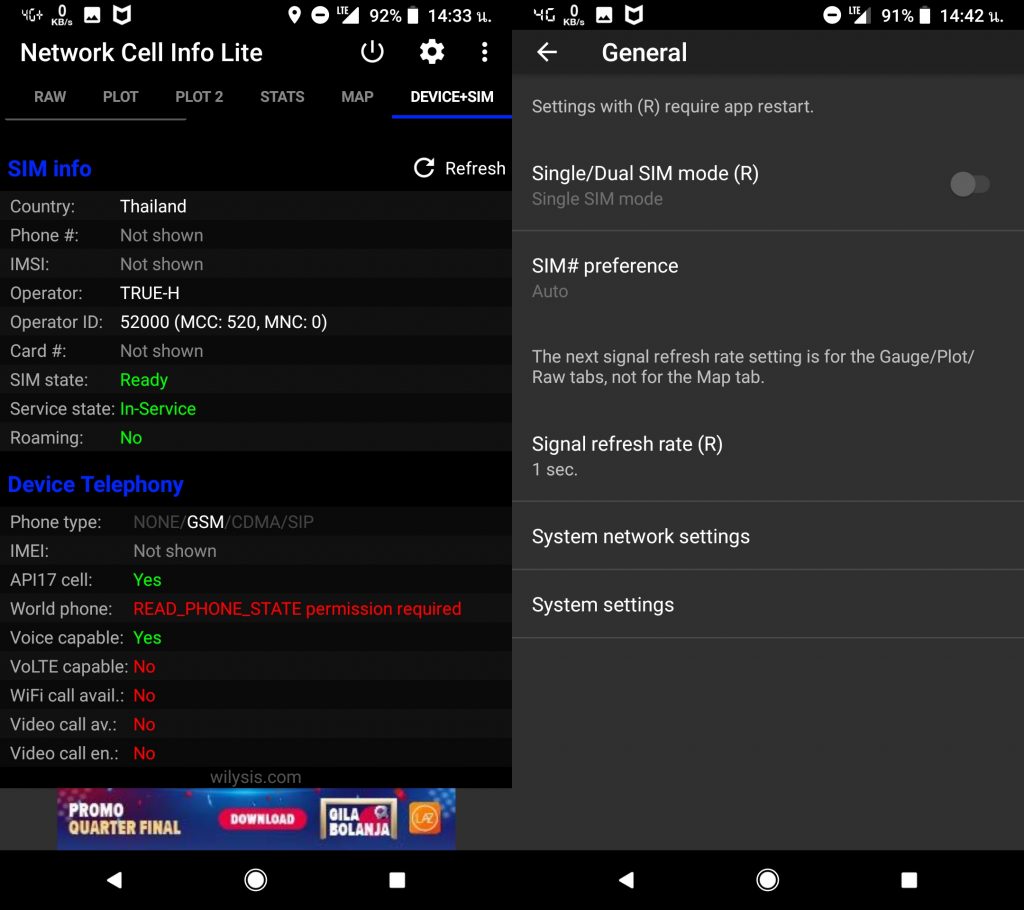The image size is (1024, 910).
Task: Tap the Refresh circular arrow icon
Action: click(x=424, y=168)
